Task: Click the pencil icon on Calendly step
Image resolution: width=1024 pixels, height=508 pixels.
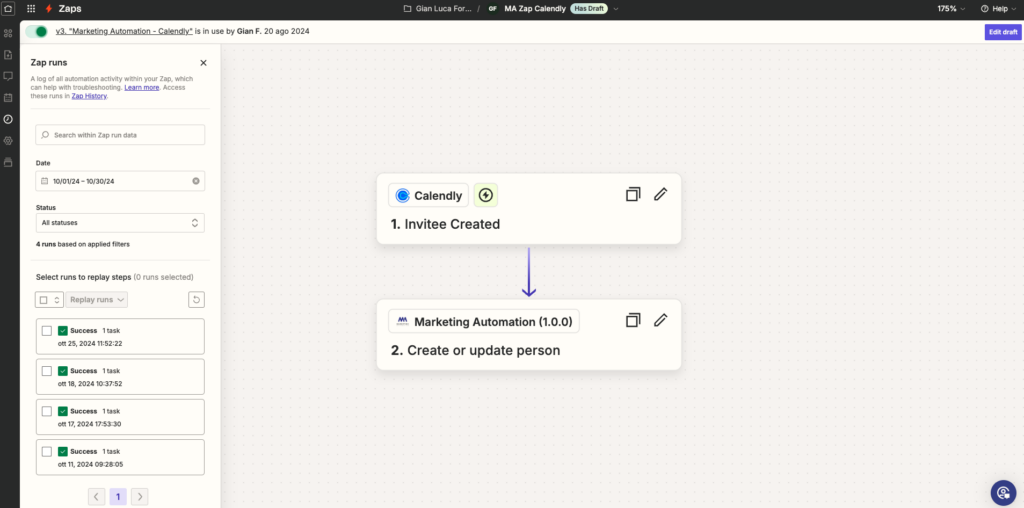Action: point(660,194)
